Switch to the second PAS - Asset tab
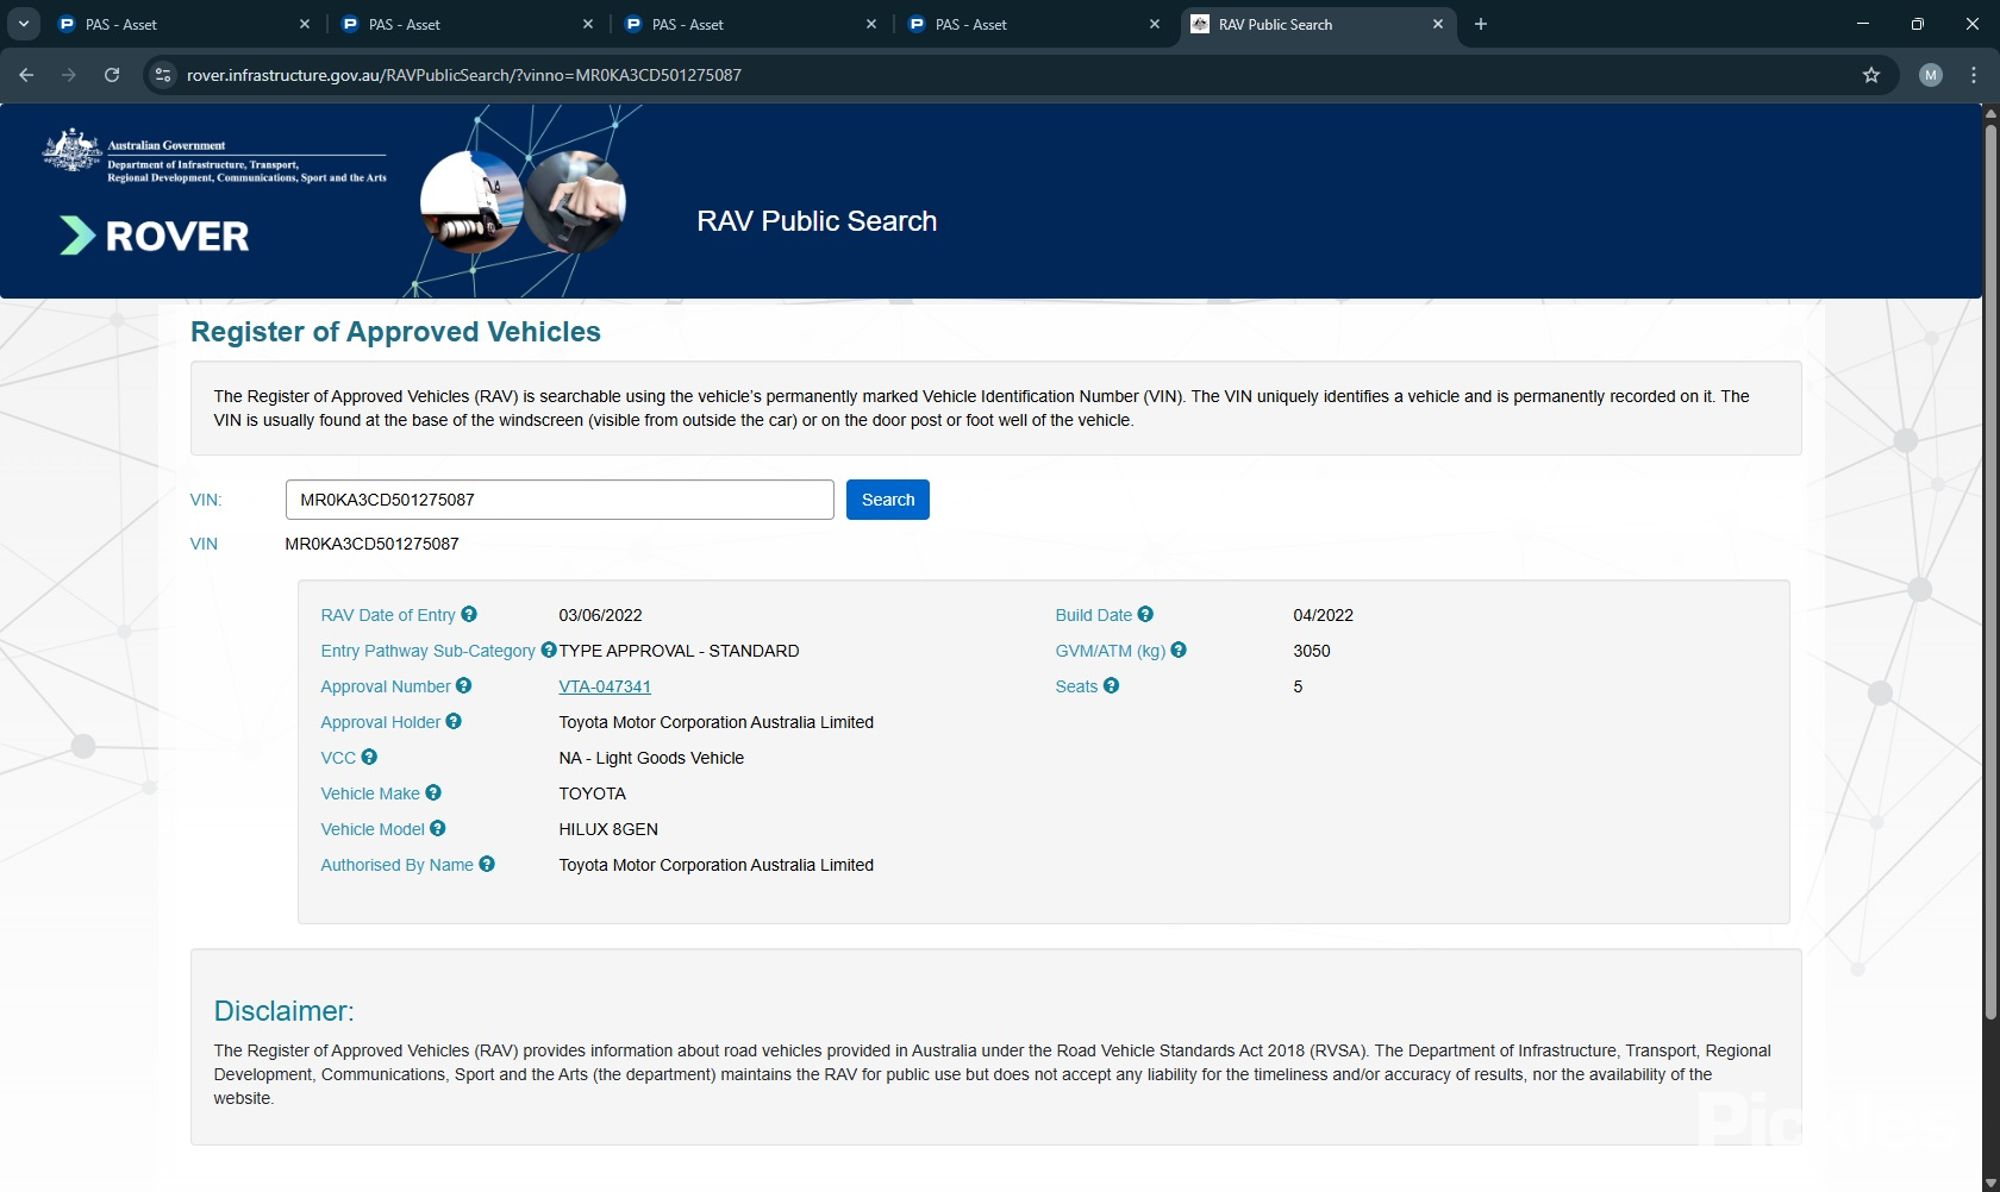This screenshot has height=1192, width=2000. [466, 24]
